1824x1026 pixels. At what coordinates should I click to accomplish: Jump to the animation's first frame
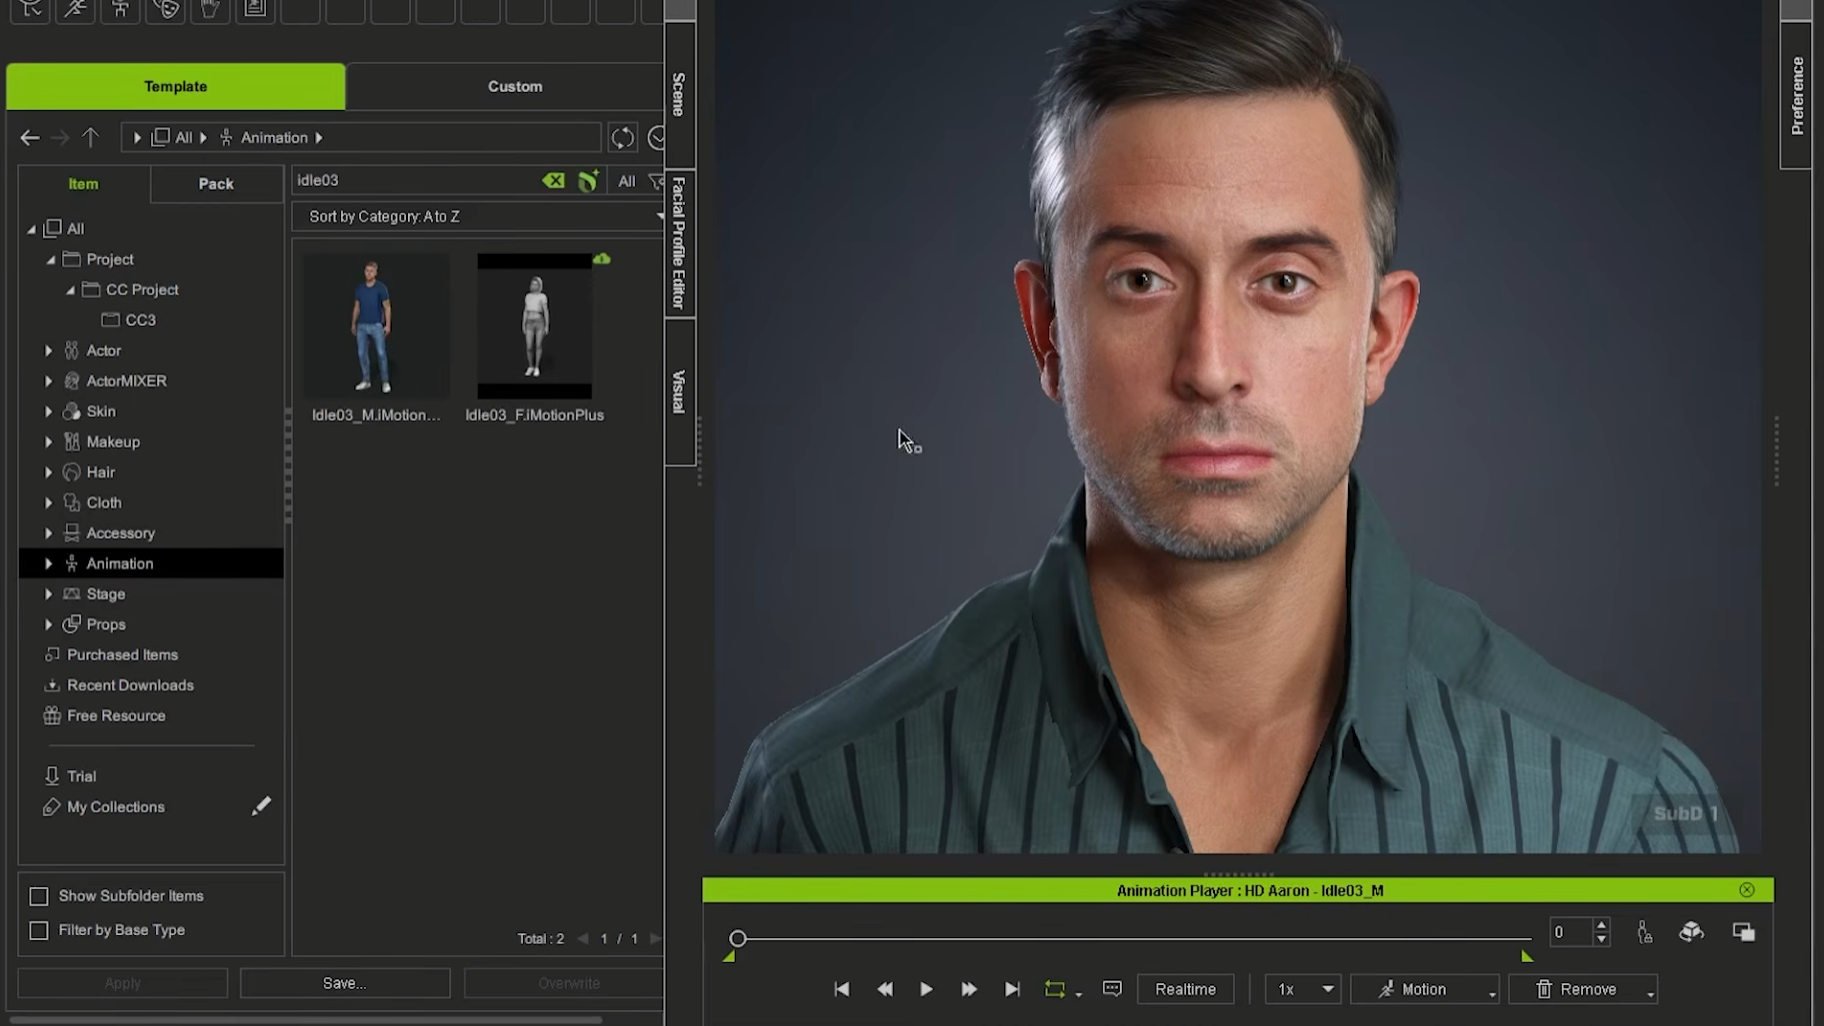(x=841, y=989)
